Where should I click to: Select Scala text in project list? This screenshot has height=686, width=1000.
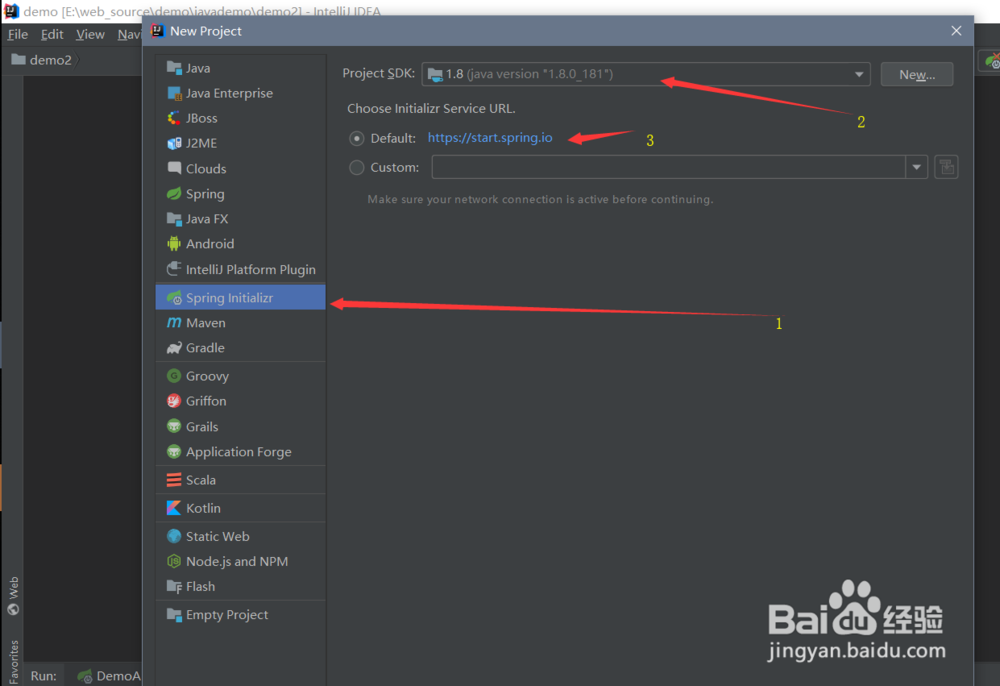pyautogui.click(x=200, y=480)
